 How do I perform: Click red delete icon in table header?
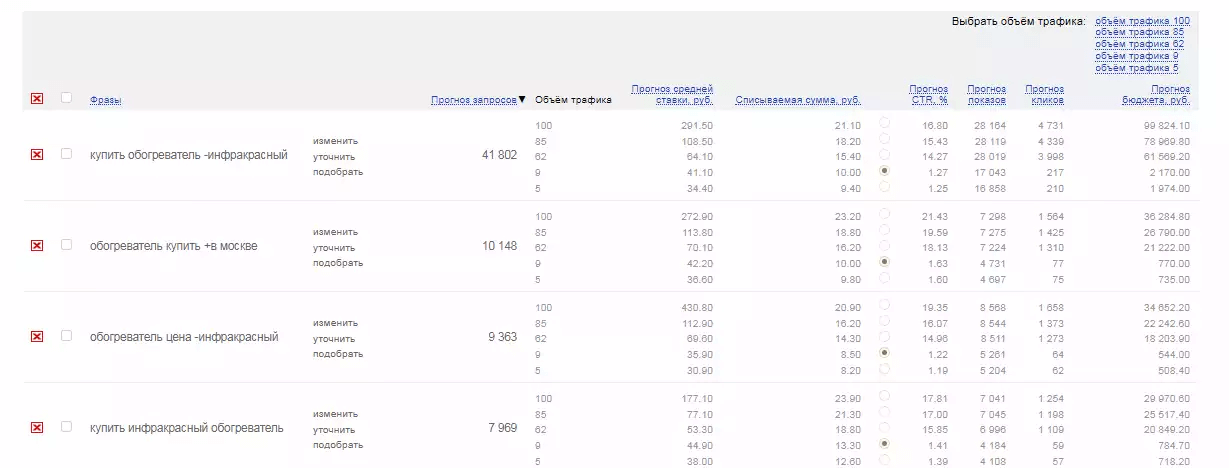(x=37, y=98)
